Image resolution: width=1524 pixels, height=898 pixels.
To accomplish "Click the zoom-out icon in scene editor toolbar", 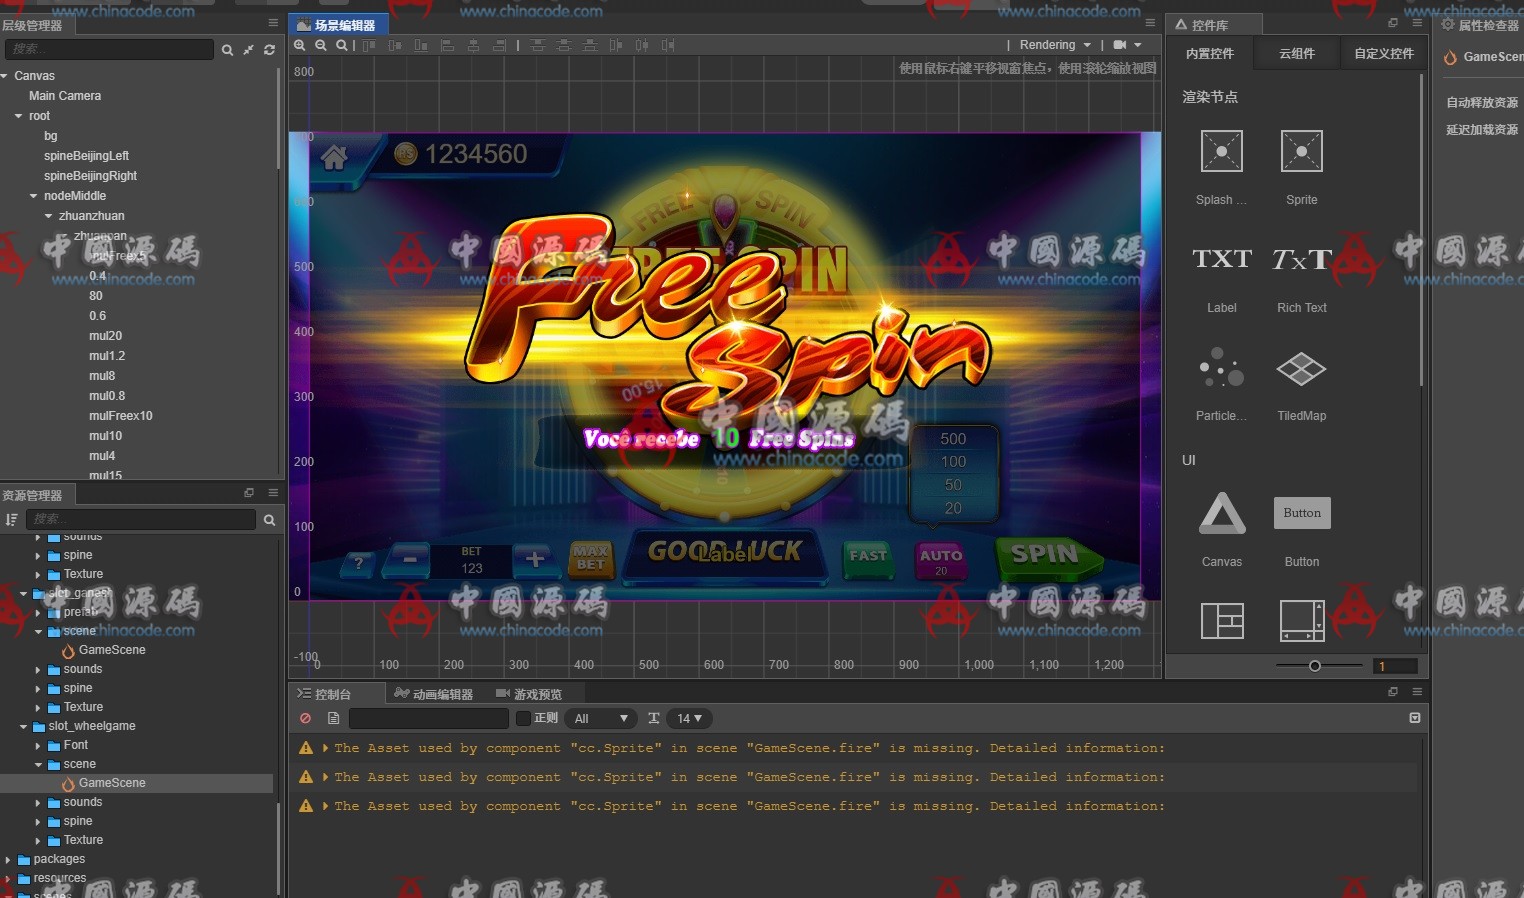I will [x=320, y=45].
